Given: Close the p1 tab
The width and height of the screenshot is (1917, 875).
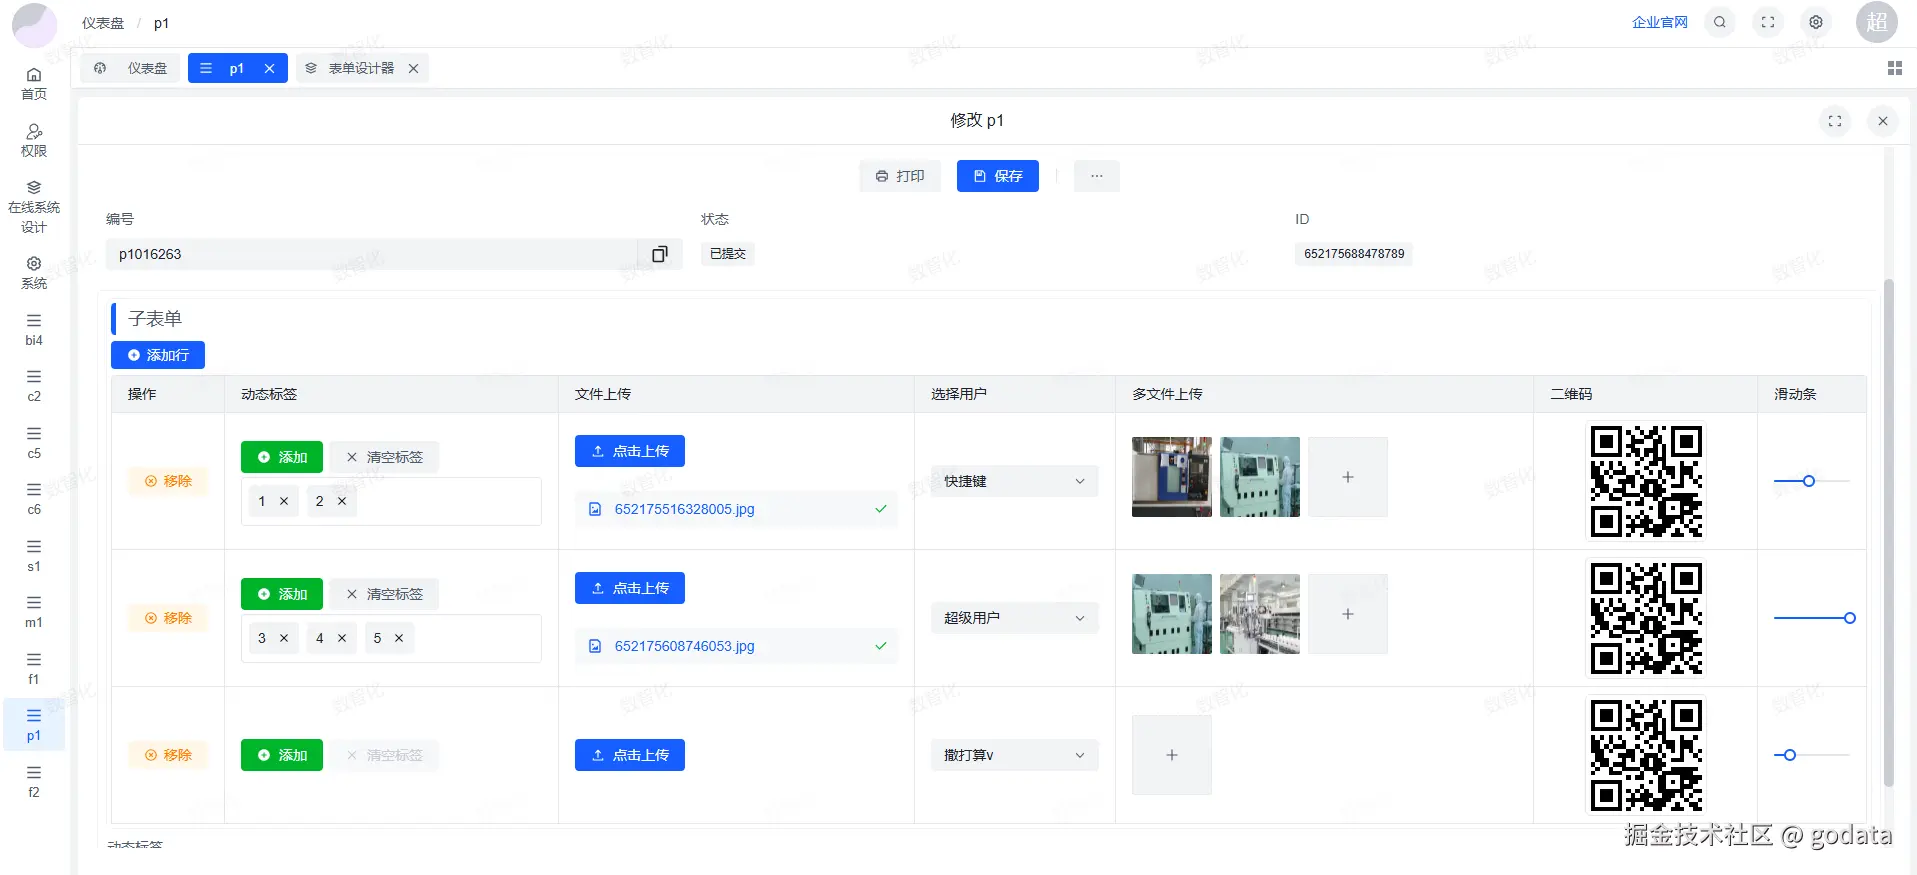Looking at the screenshot, I should (x=269, y=68).
